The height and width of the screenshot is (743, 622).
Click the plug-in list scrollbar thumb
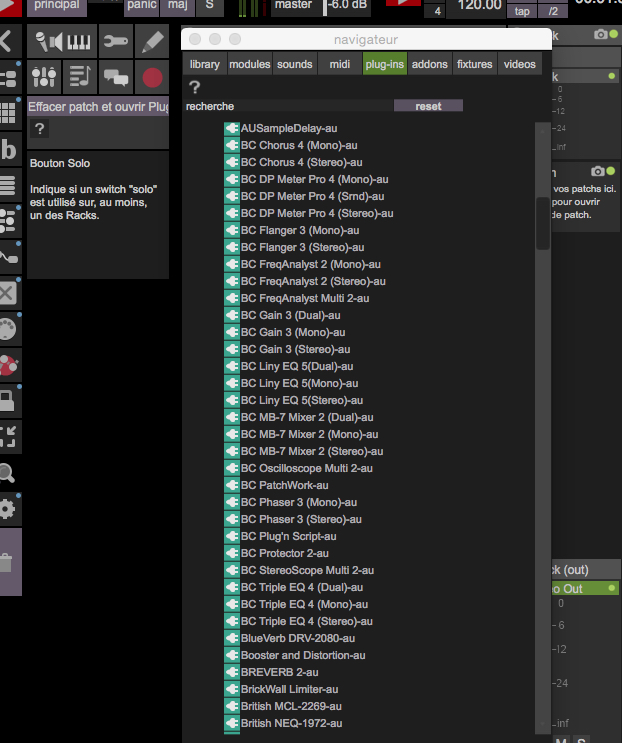(x=542, y=223)
